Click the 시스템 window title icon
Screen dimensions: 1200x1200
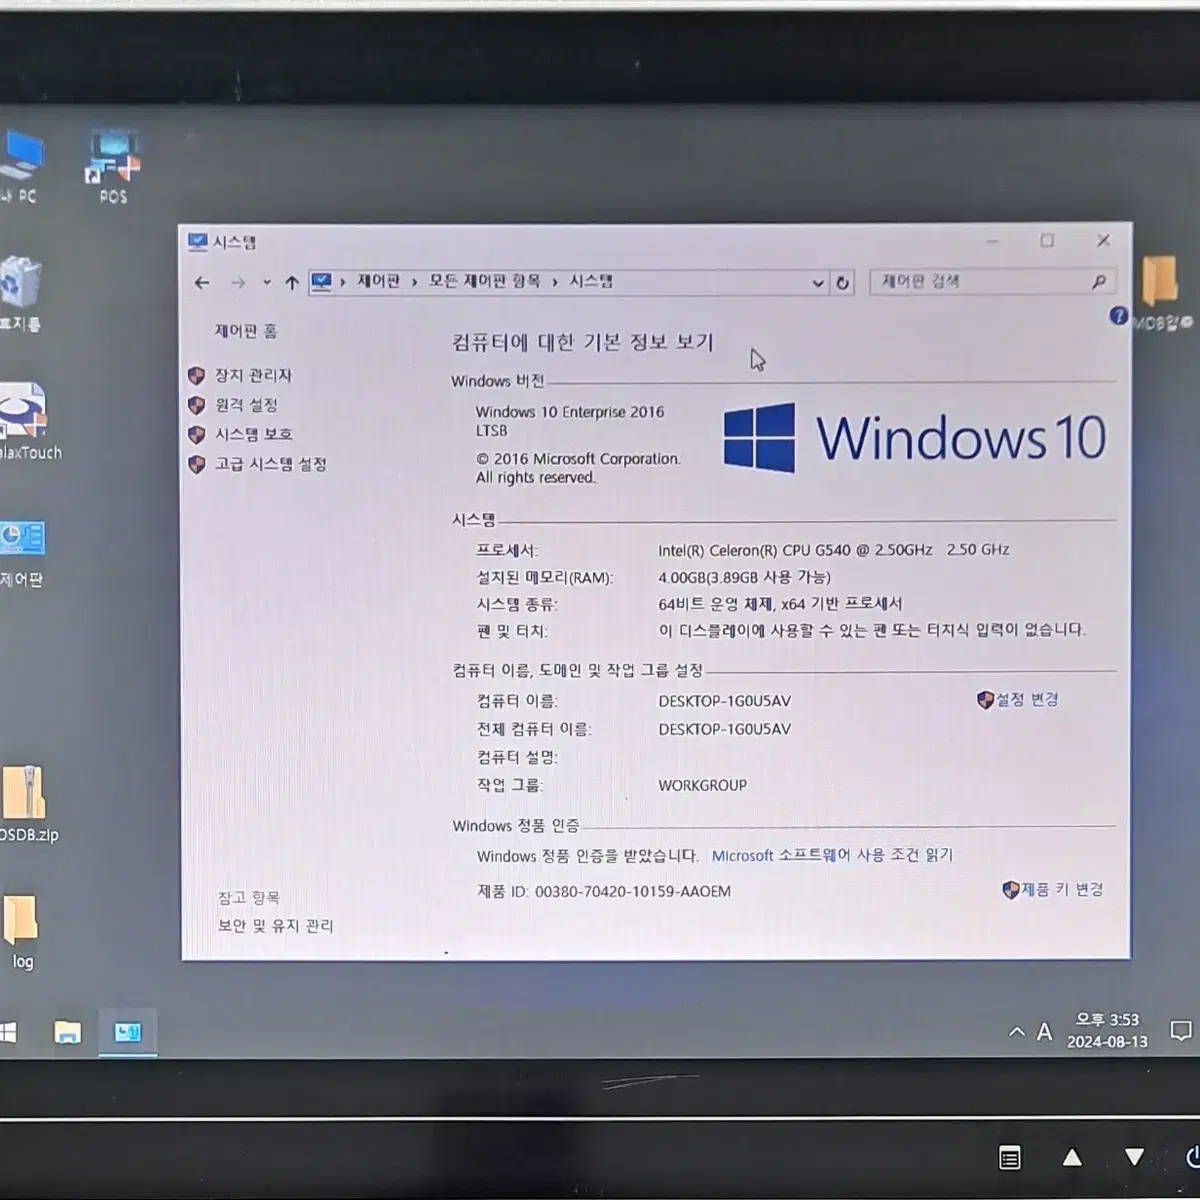(x=198, y=242)
